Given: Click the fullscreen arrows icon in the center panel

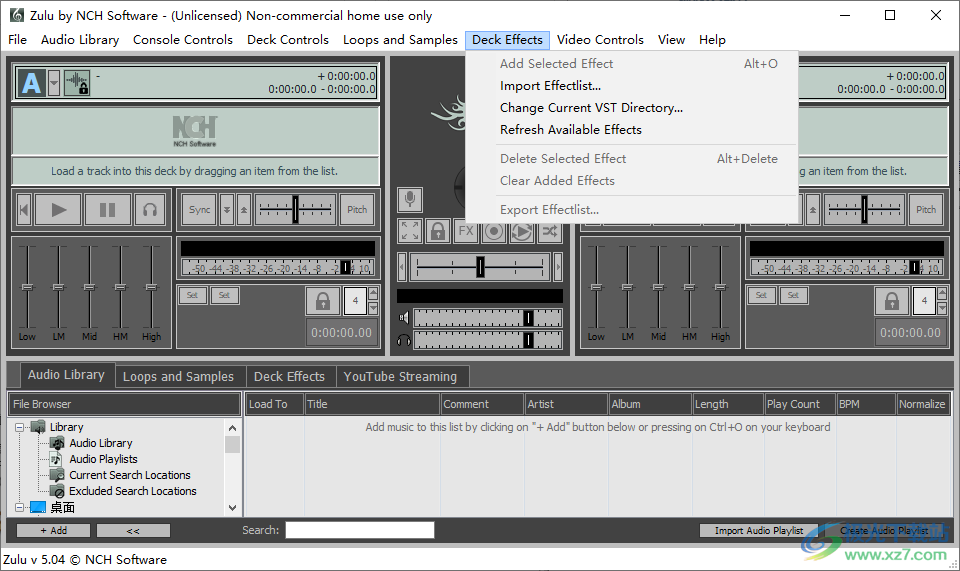Looking at the screenshot, I should click(410, 232).
